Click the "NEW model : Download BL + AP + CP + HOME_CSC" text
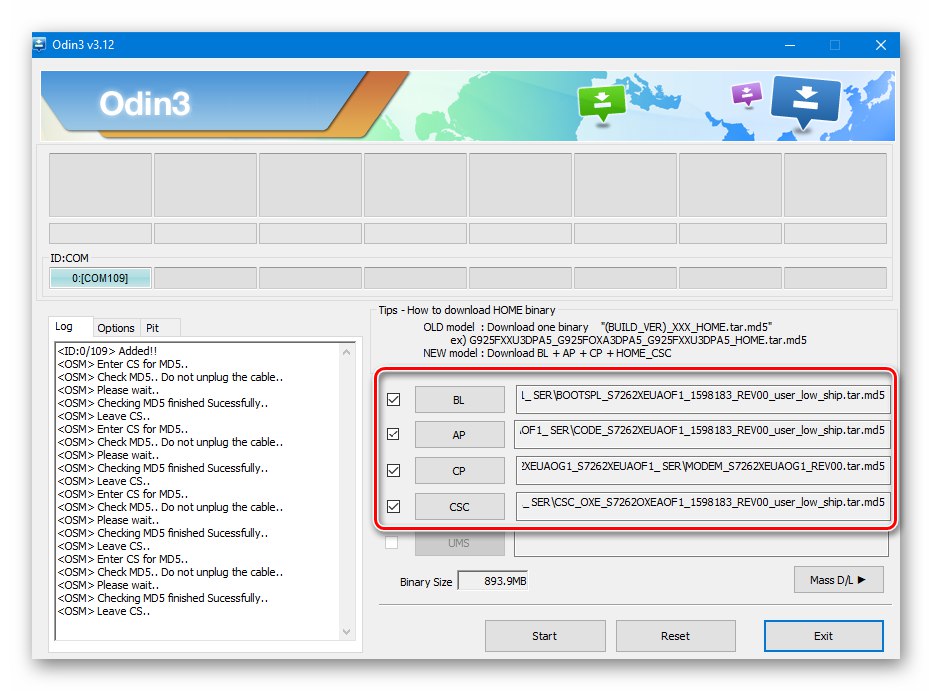The image size is (932, 691). [x=547, y=353]
